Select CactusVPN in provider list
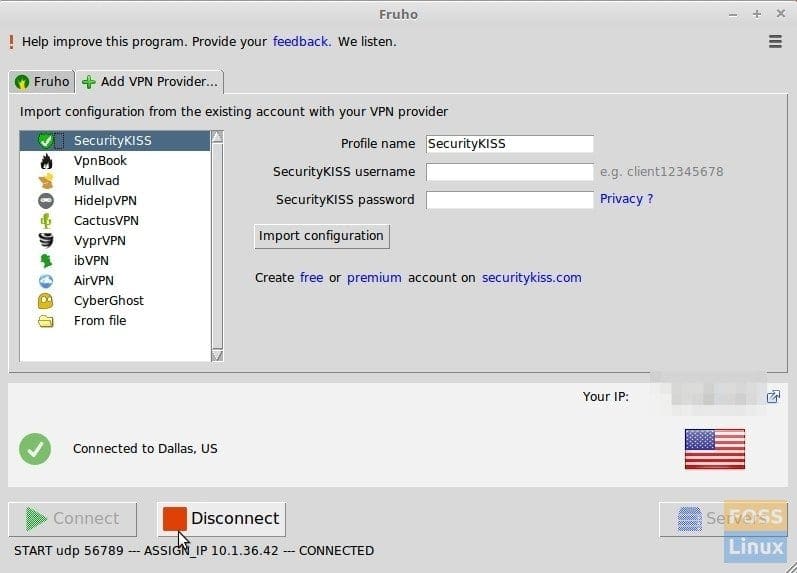 (115, 221)
